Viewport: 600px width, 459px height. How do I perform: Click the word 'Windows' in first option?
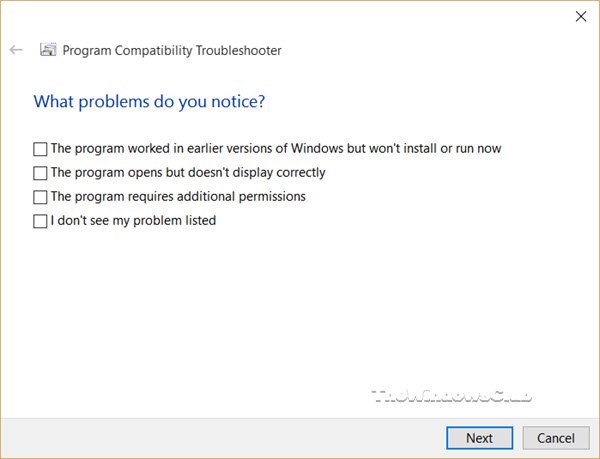[317, 148]
